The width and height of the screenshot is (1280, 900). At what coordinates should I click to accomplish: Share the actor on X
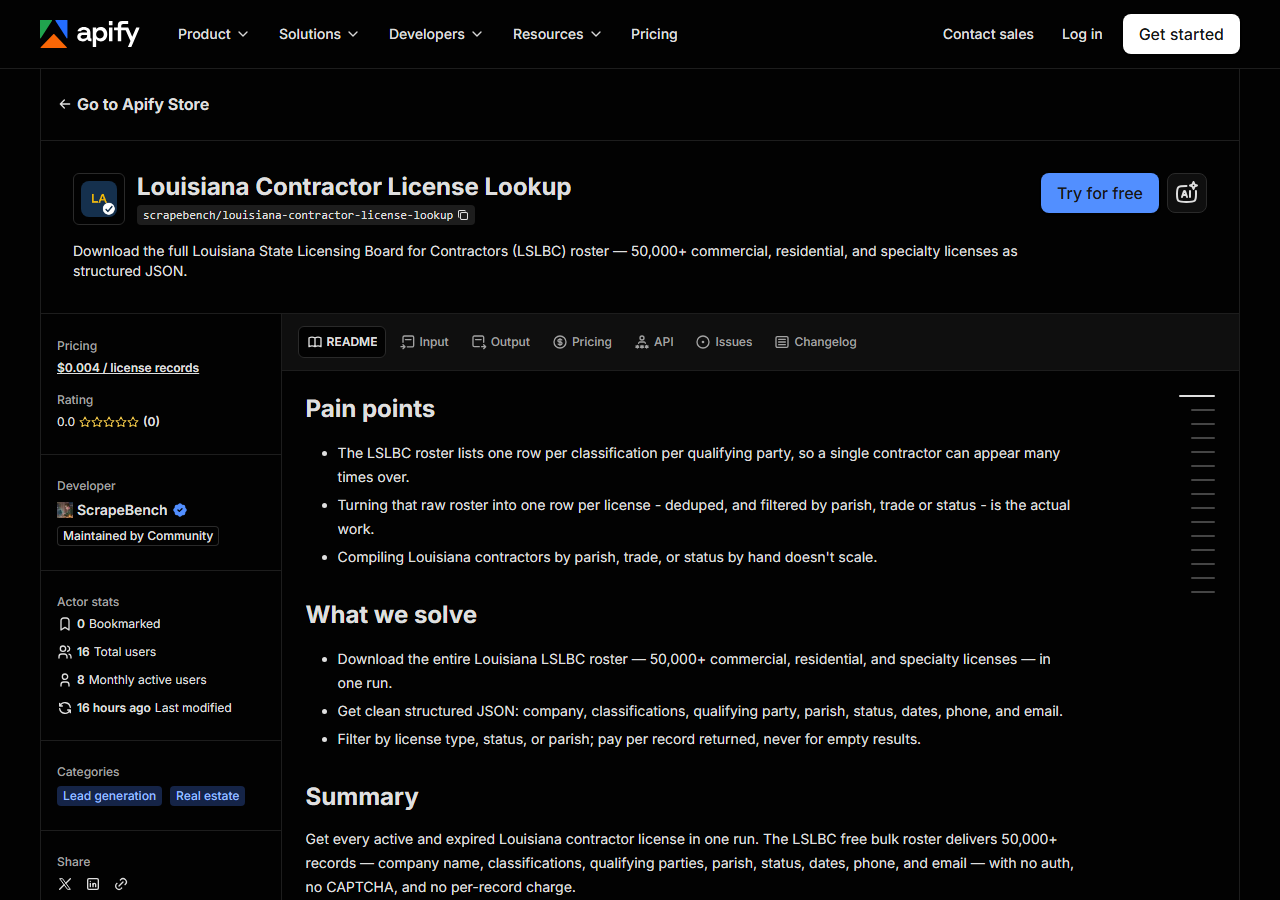click(x=65, y=884)
